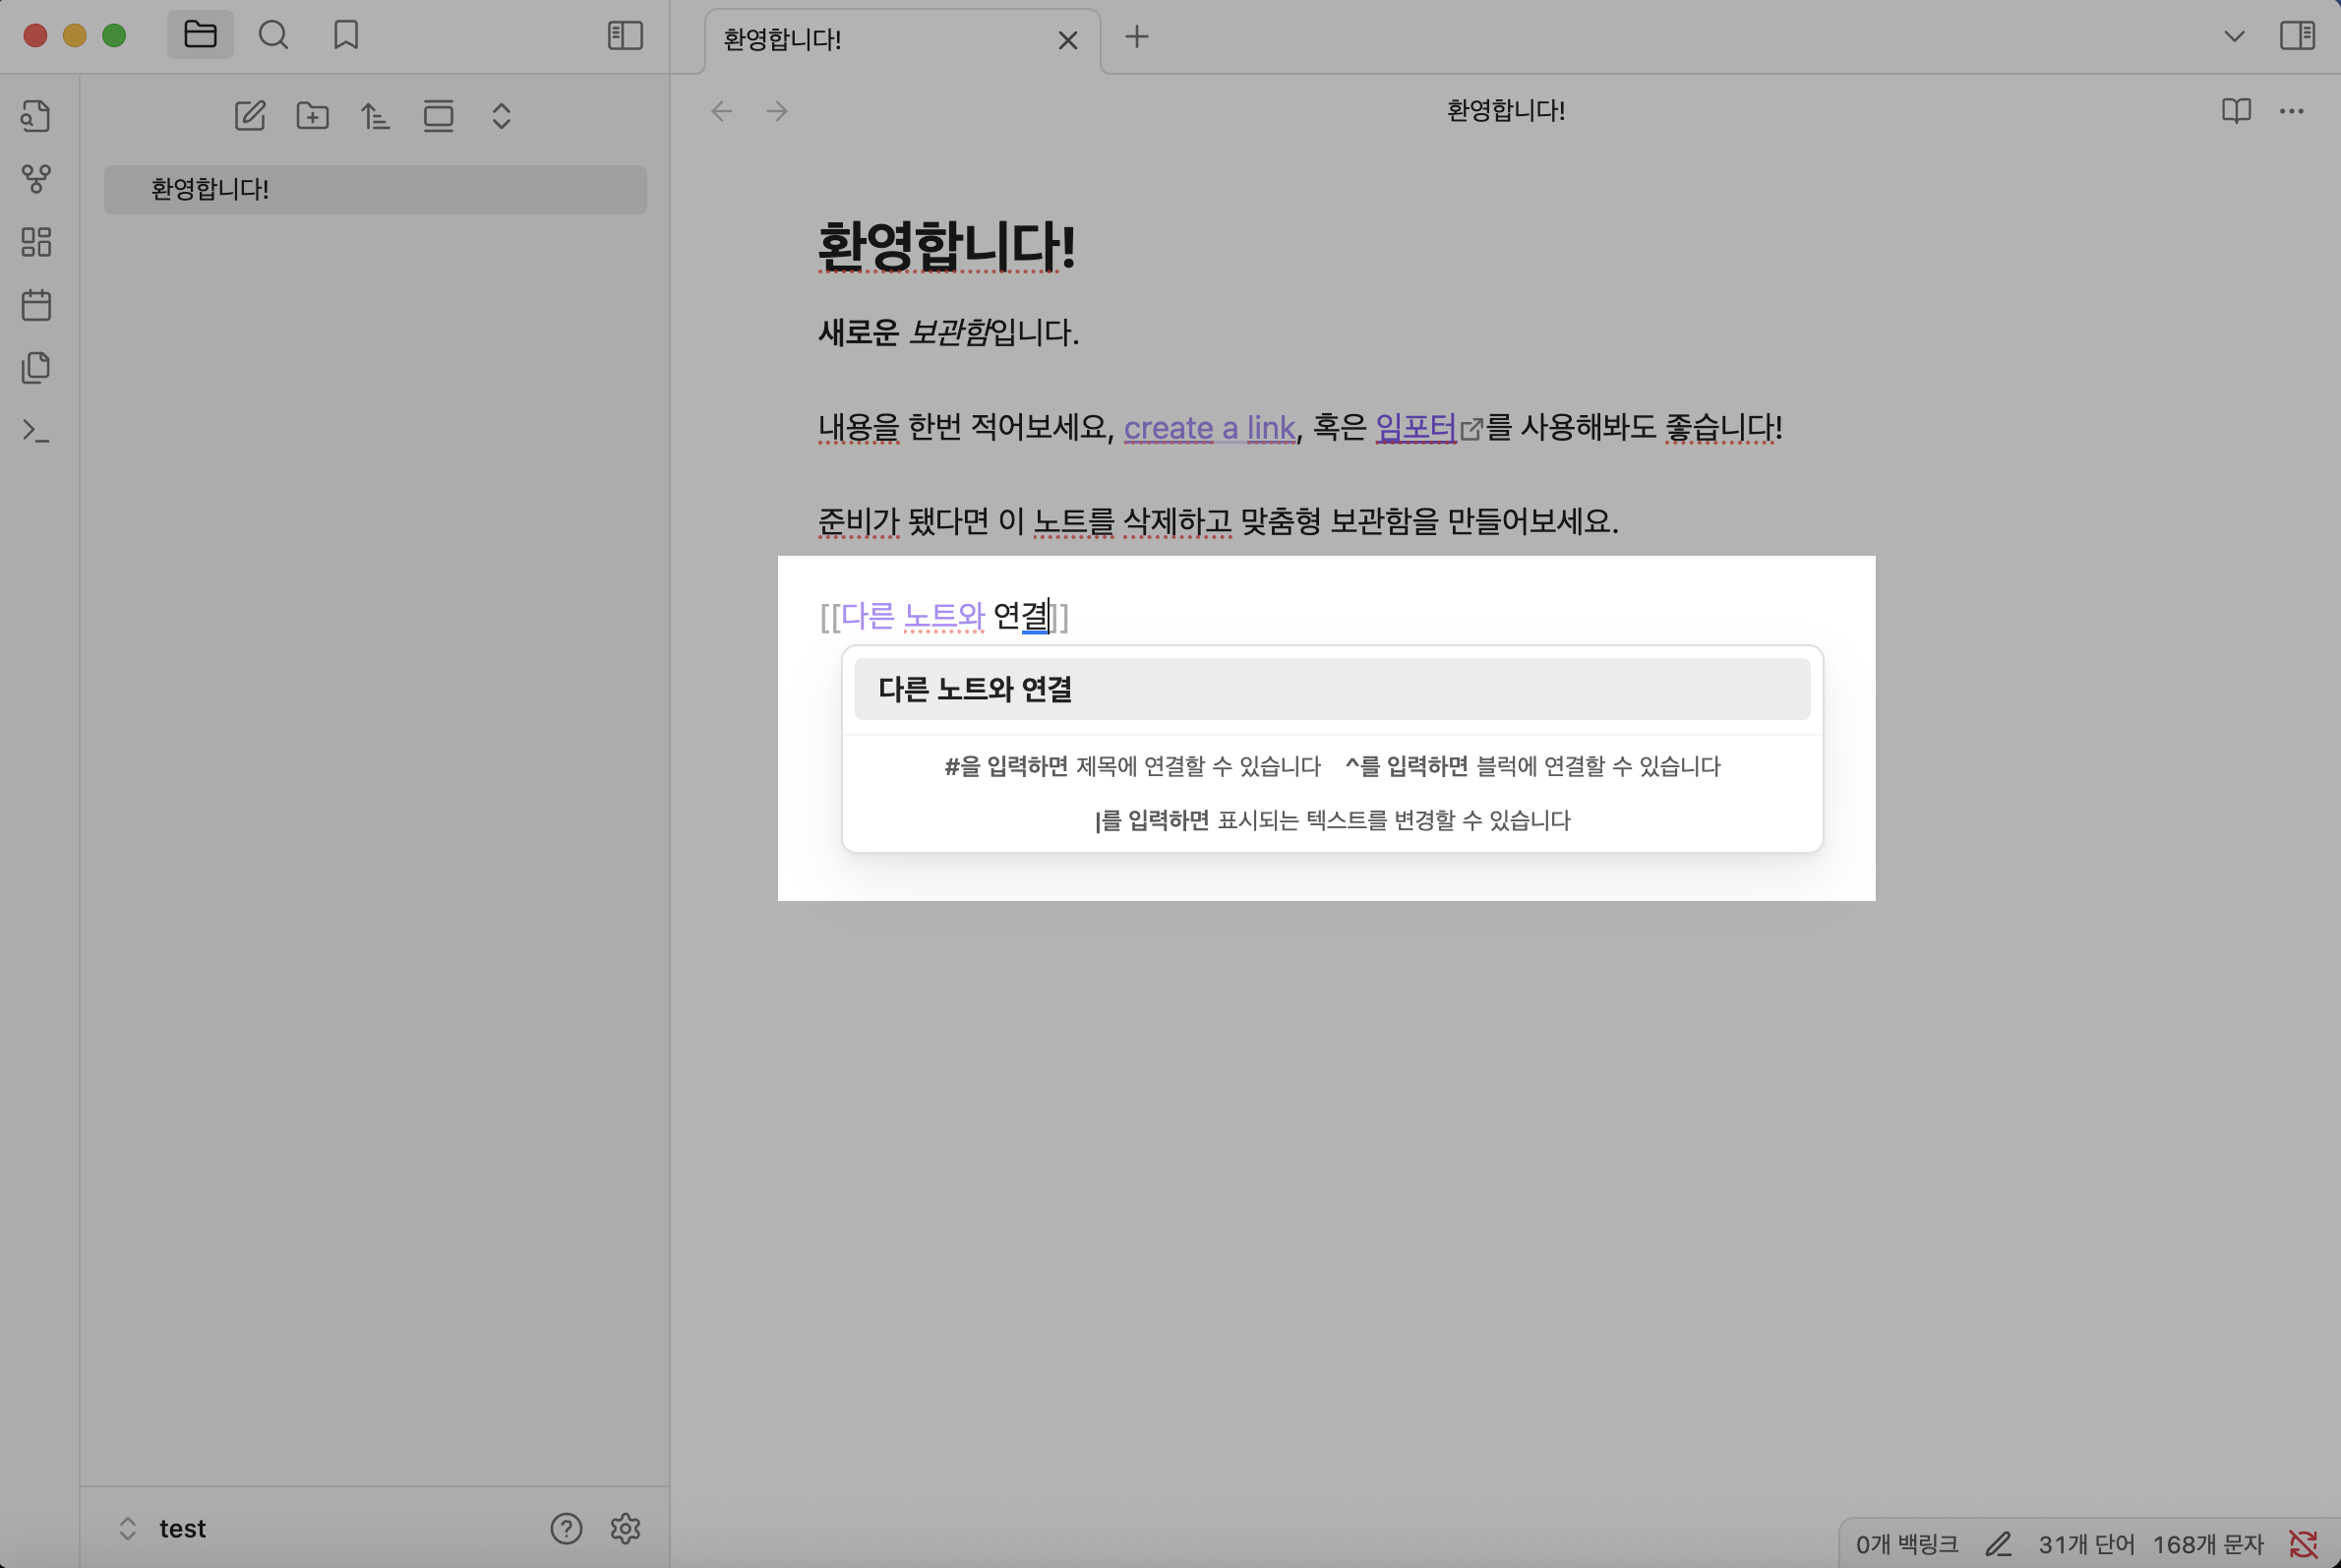The width and height of the screenshot is (2341, 1568).
Task: Select 환영합니다! note in file list
Action: (x=375, y=189)
